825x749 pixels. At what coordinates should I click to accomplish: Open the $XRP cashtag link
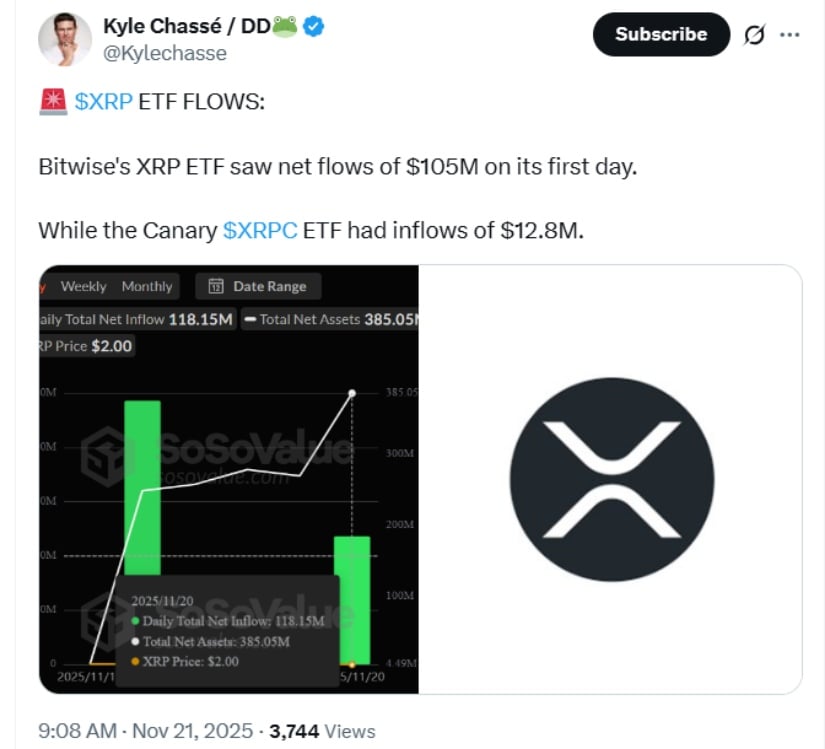click(x=104, y=102)
